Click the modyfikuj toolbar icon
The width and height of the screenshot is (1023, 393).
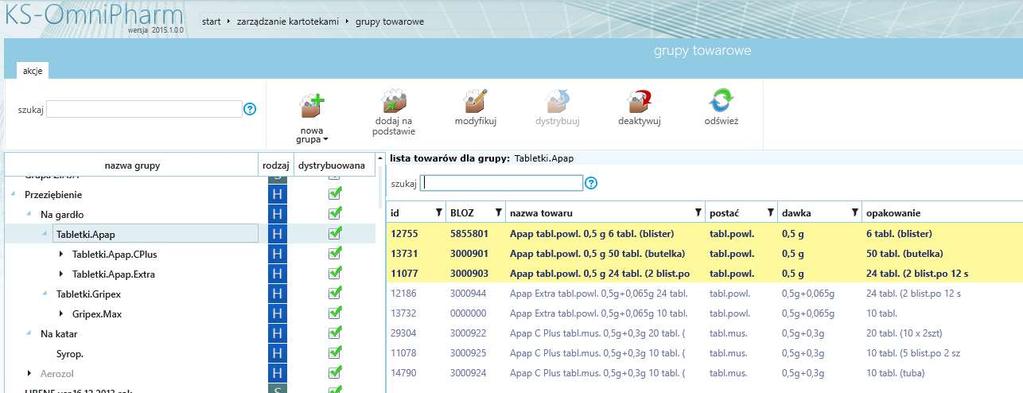tap(476, 101)
